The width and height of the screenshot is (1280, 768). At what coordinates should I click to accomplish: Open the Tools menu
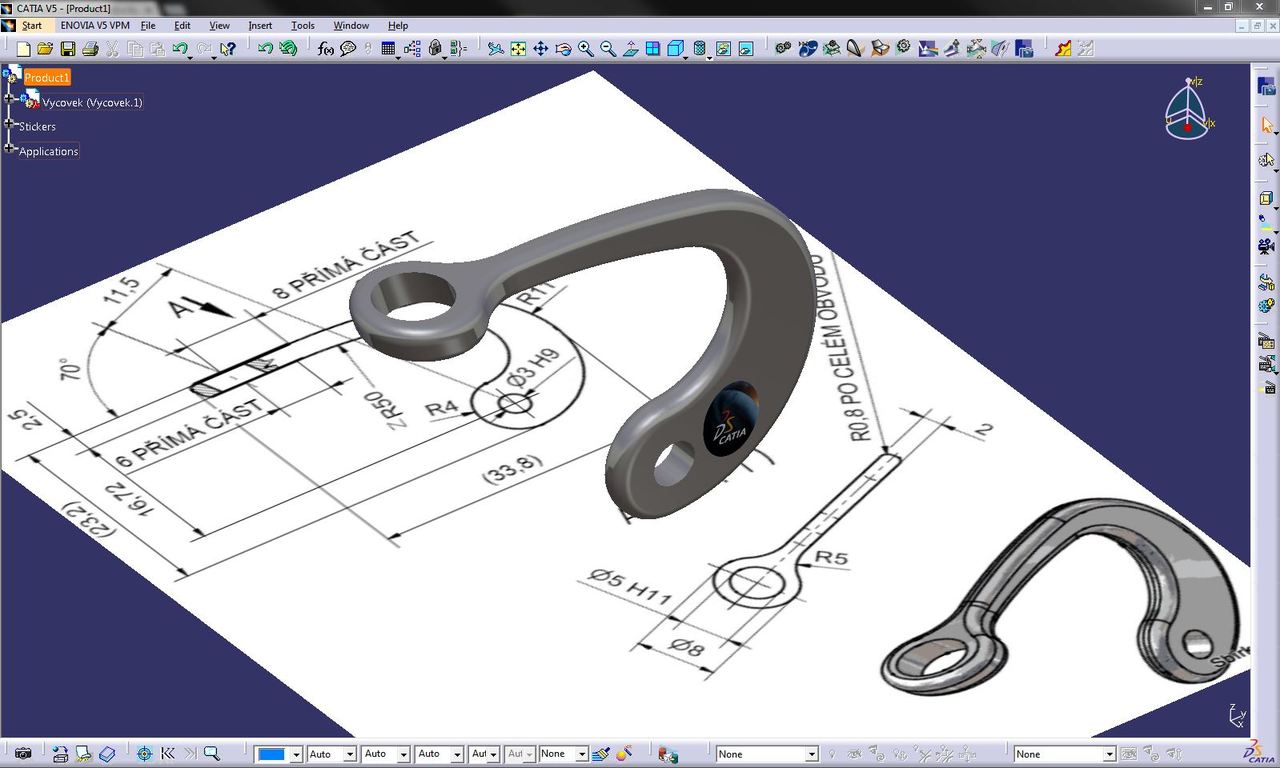303,25
